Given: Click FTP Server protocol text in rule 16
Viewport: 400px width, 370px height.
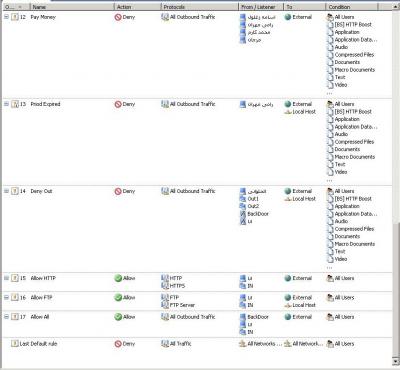Looking at the screenshot, I should tap(182, 305).
